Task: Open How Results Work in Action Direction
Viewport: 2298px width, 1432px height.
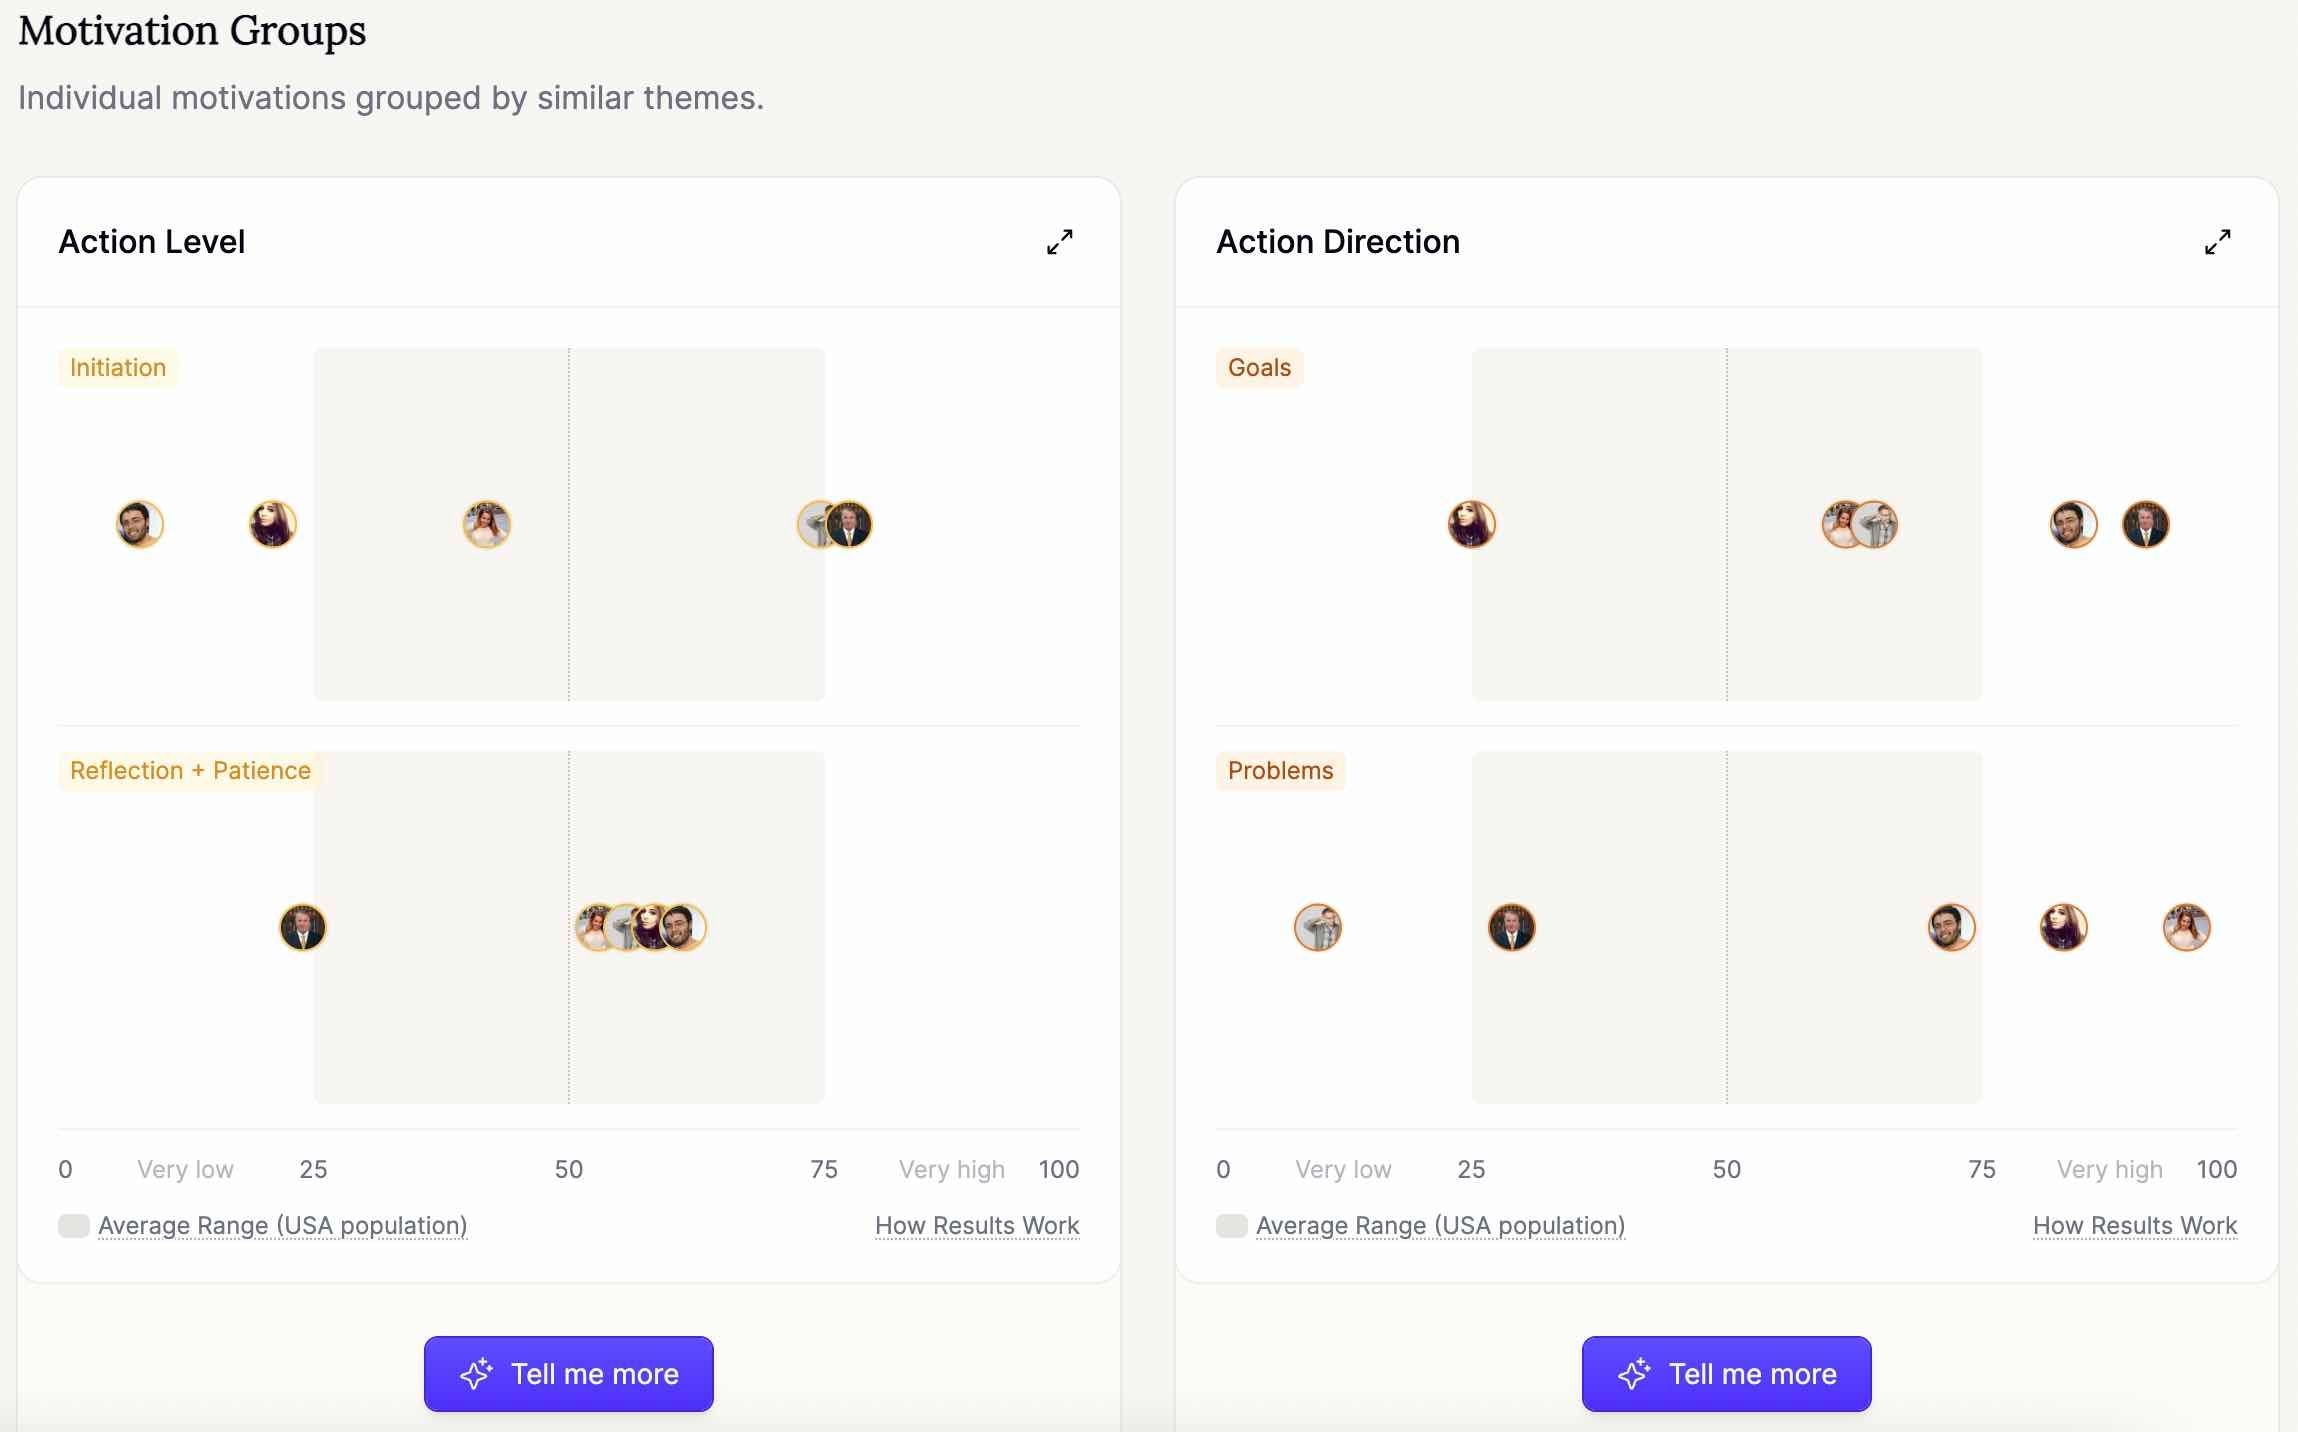Action: [x=2135, y=1225]
